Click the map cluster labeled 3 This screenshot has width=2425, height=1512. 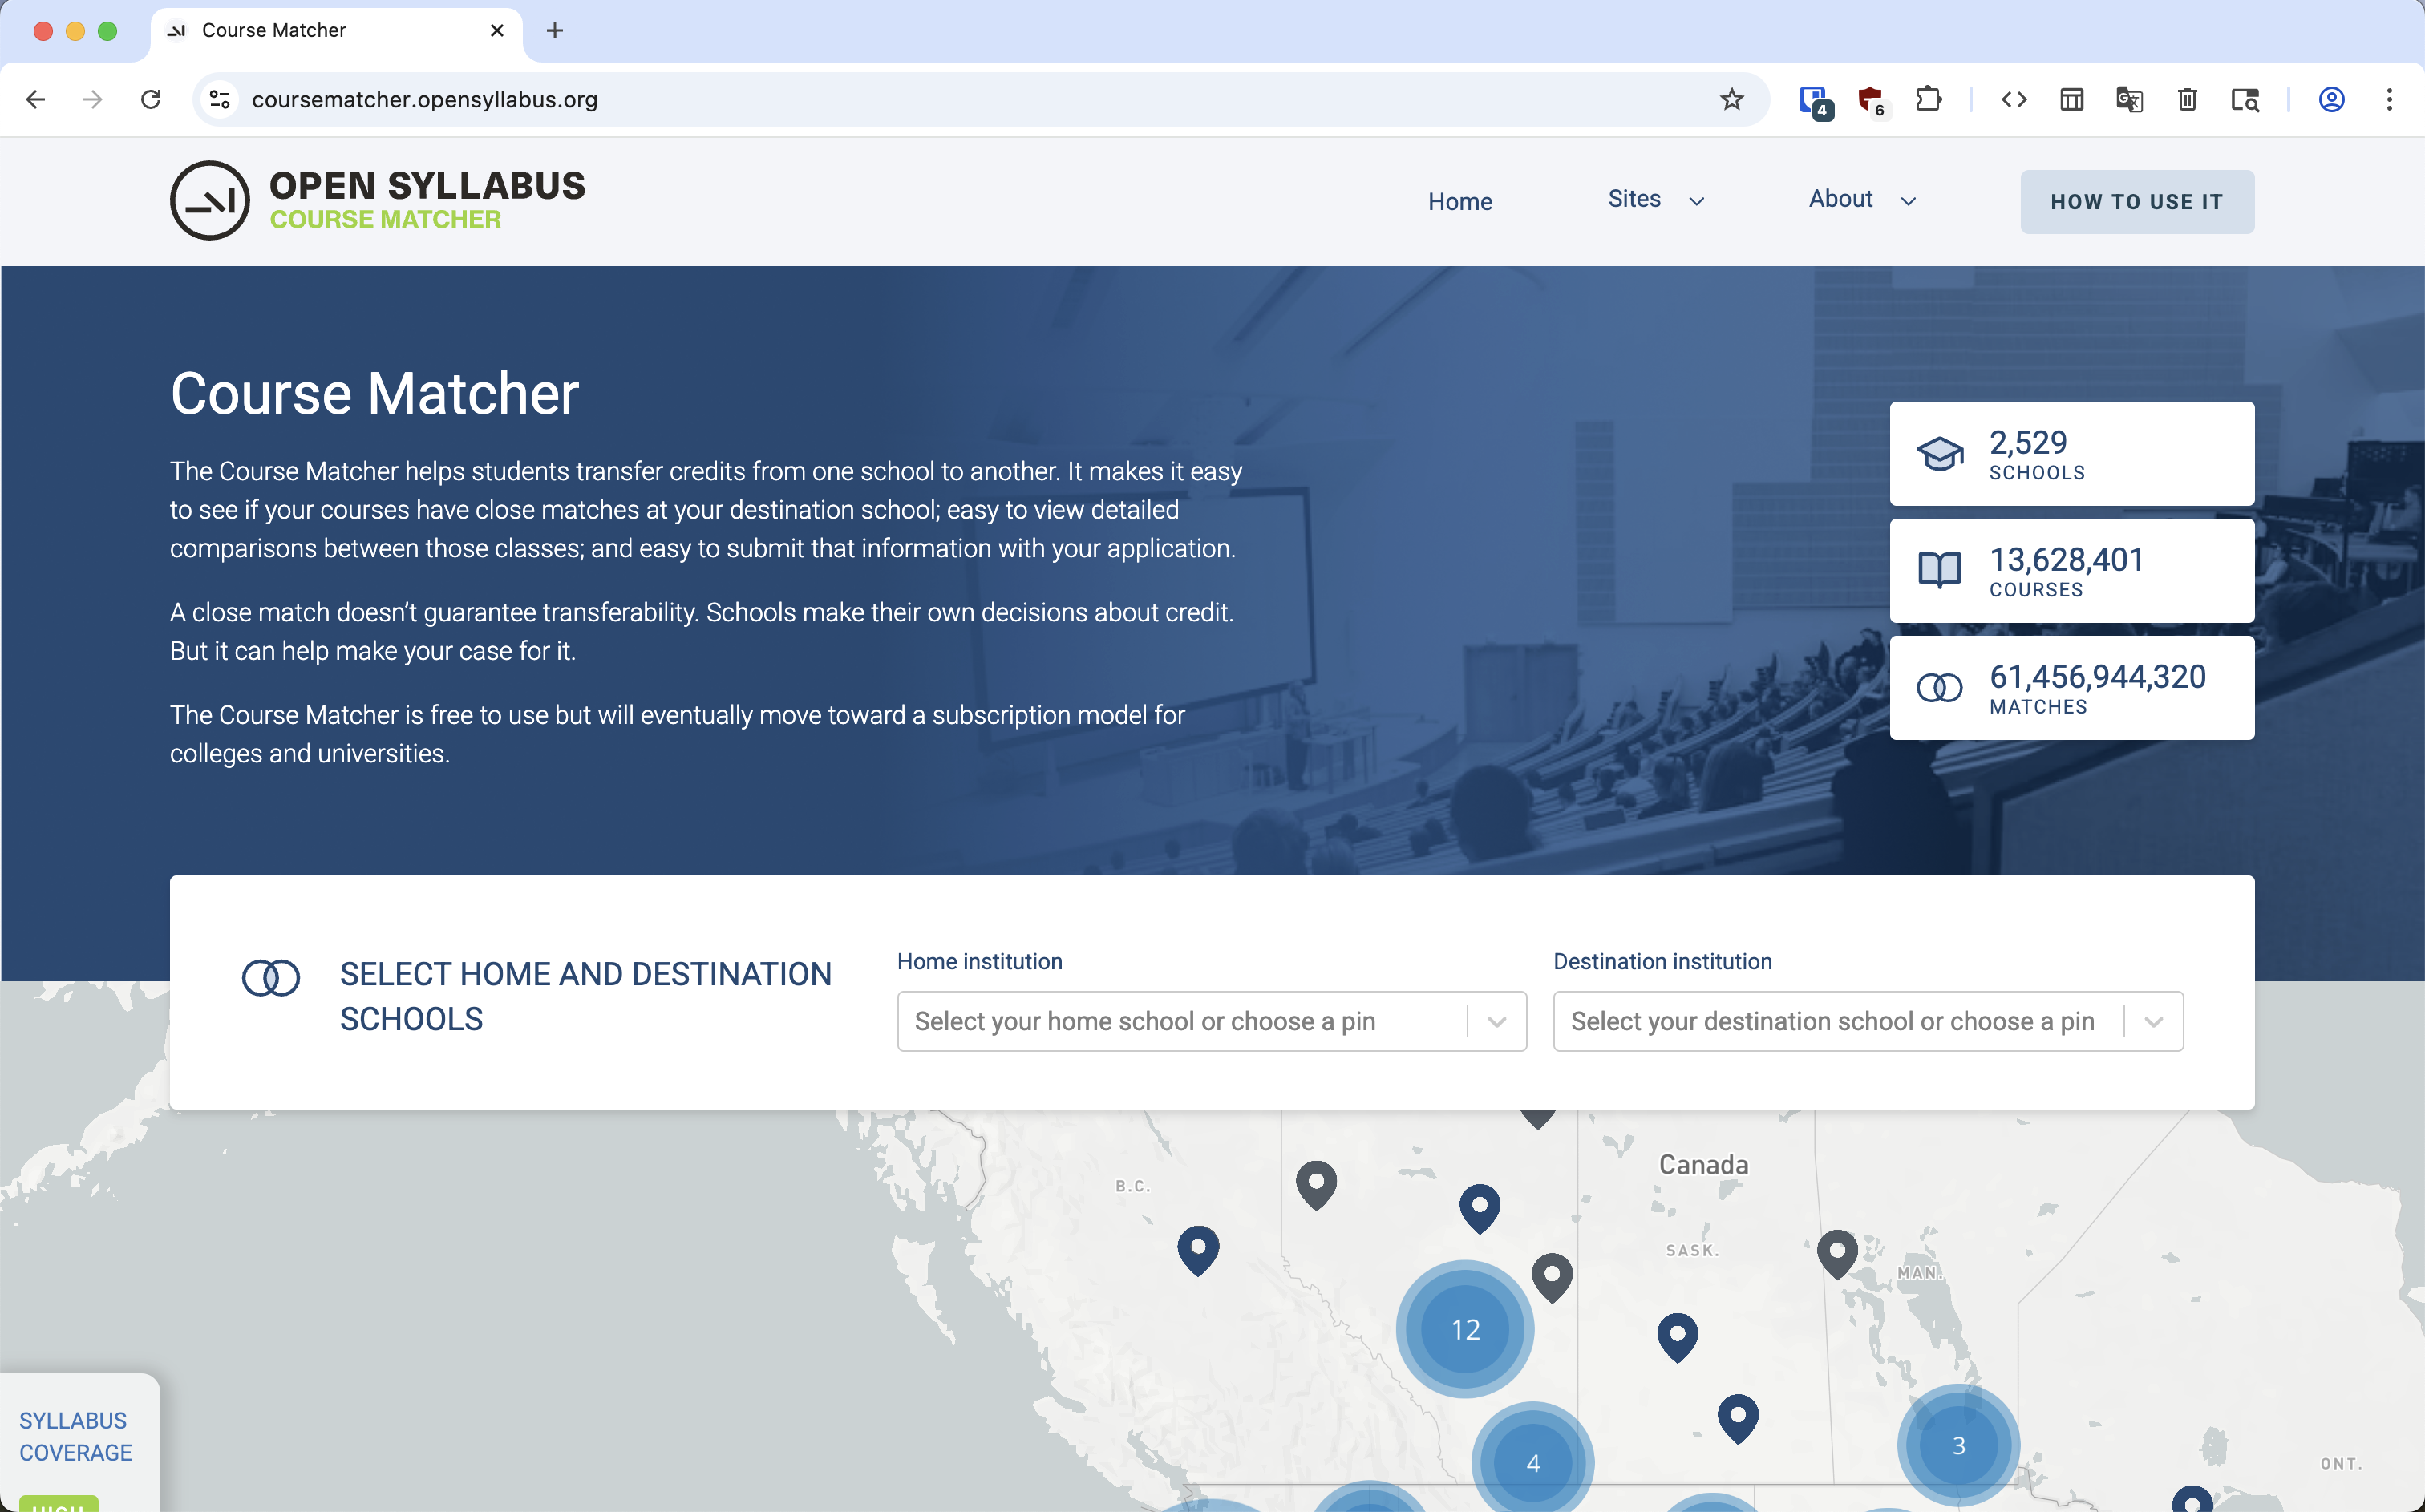click(1959, 1445)
